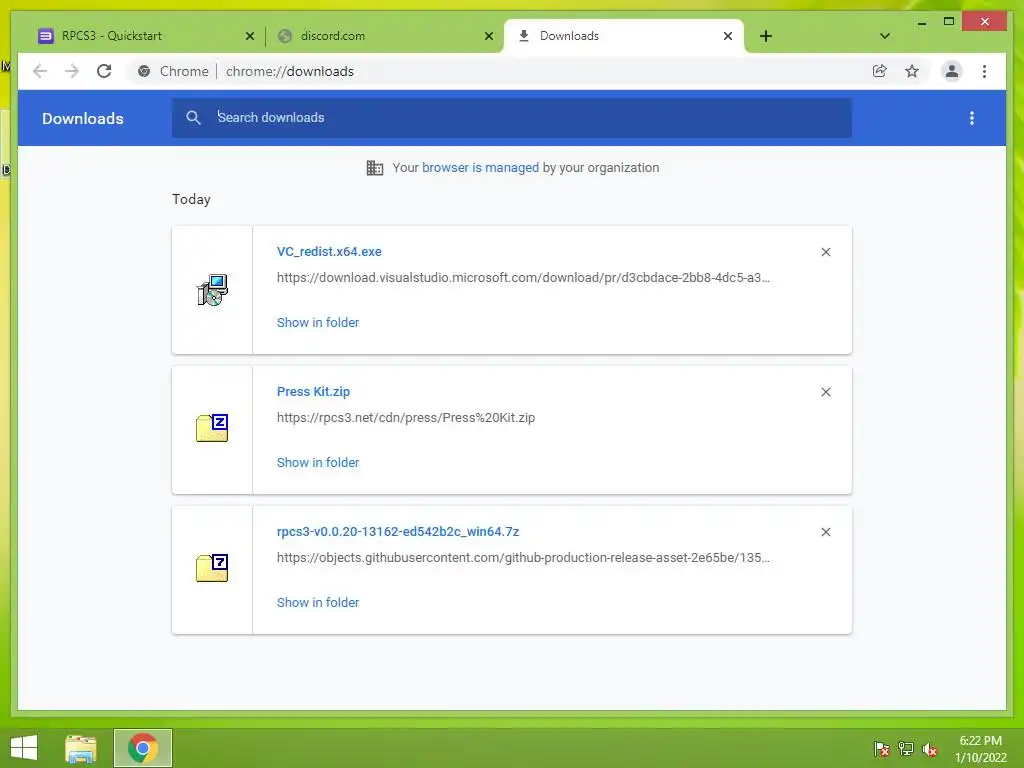The width and height of the screenshot is (1024, 768).
Task: Close the Downloads tab
Action: coord(728,37)
